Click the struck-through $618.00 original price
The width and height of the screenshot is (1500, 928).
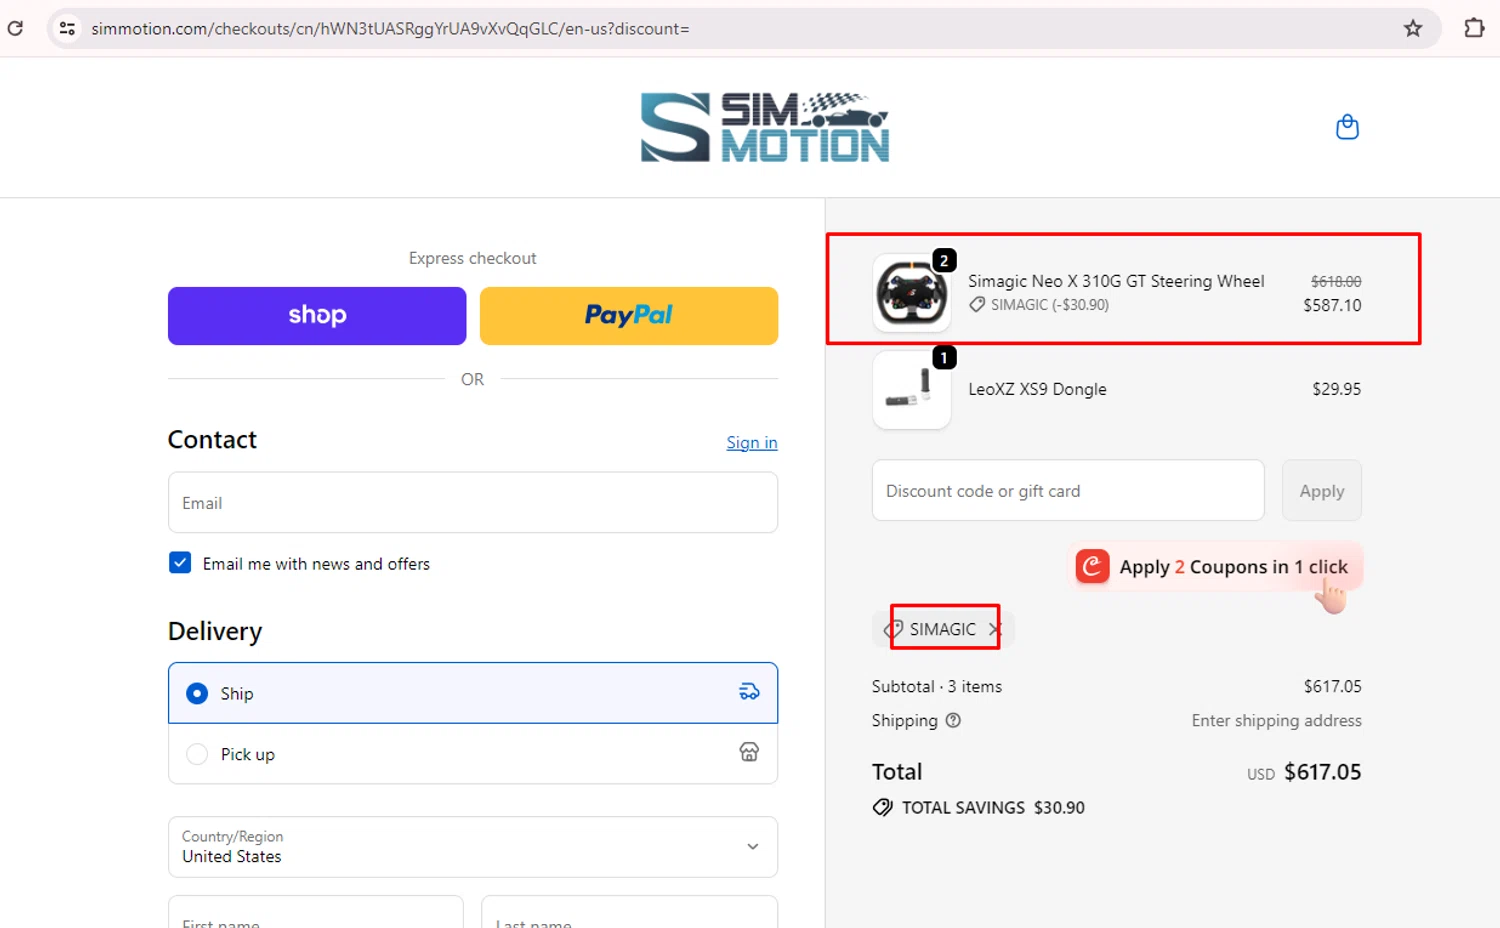point(1336,282)
